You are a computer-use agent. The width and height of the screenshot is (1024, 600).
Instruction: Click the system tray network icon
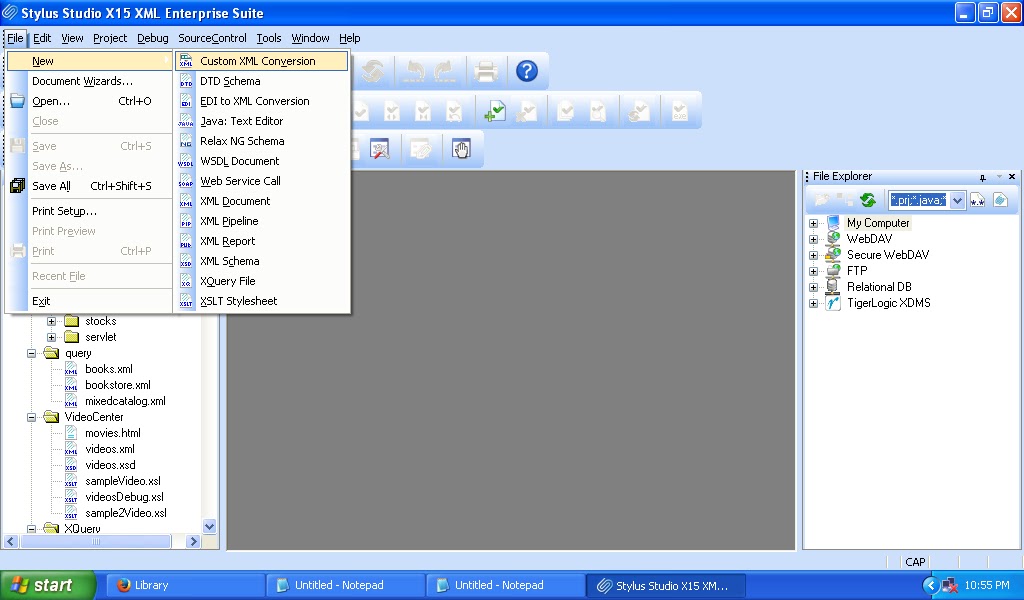tap(950, 585)
